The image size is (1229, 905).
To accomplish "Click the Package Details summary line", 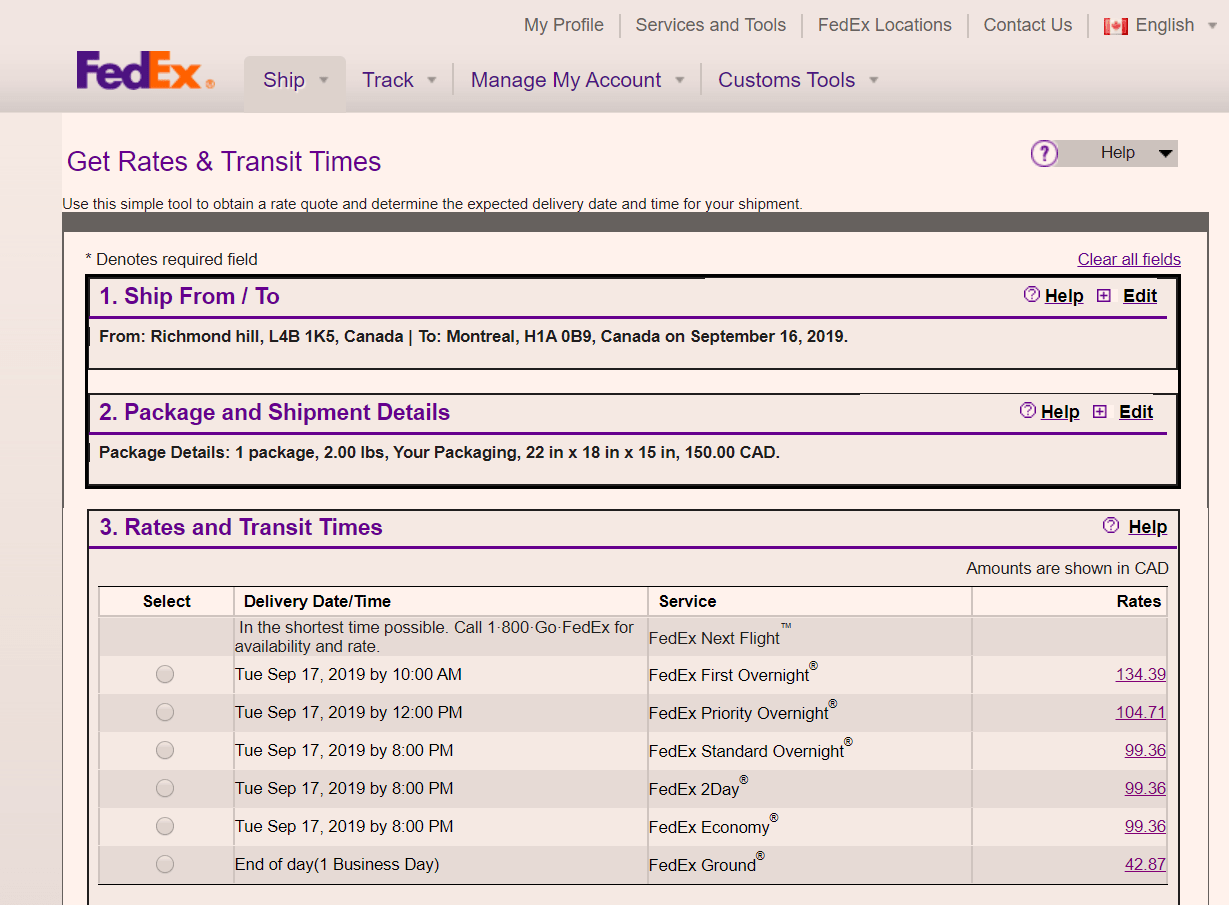I will point(439,452).
